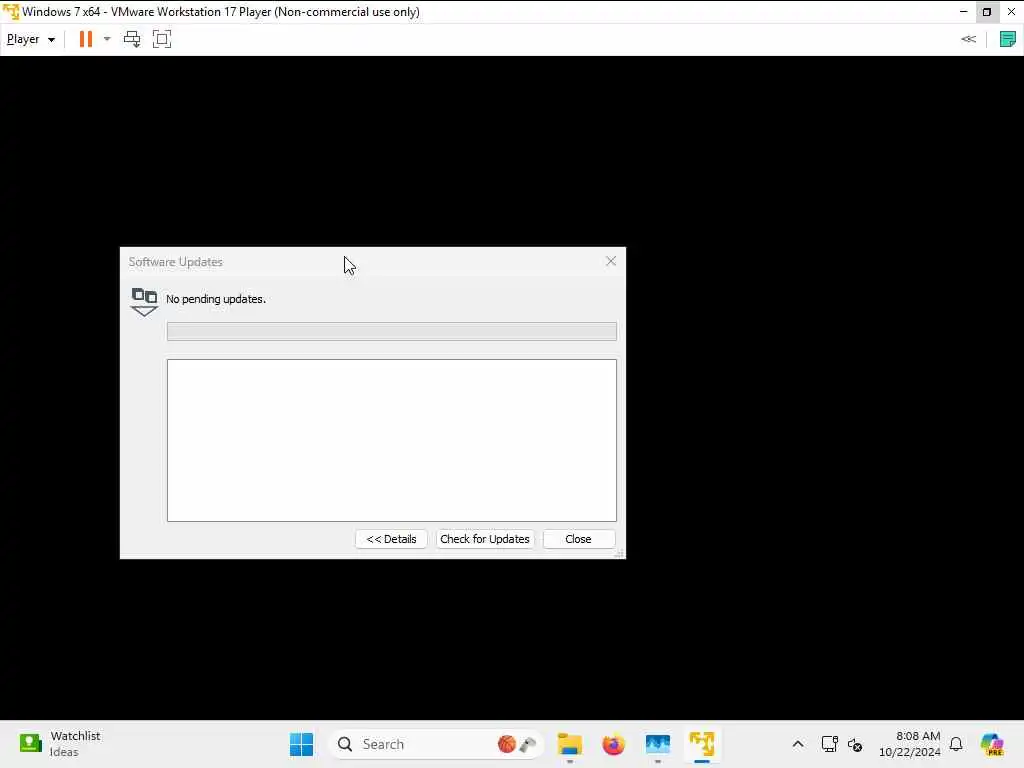Select VMware Player taskbar icon

click(x=702, y=744)
